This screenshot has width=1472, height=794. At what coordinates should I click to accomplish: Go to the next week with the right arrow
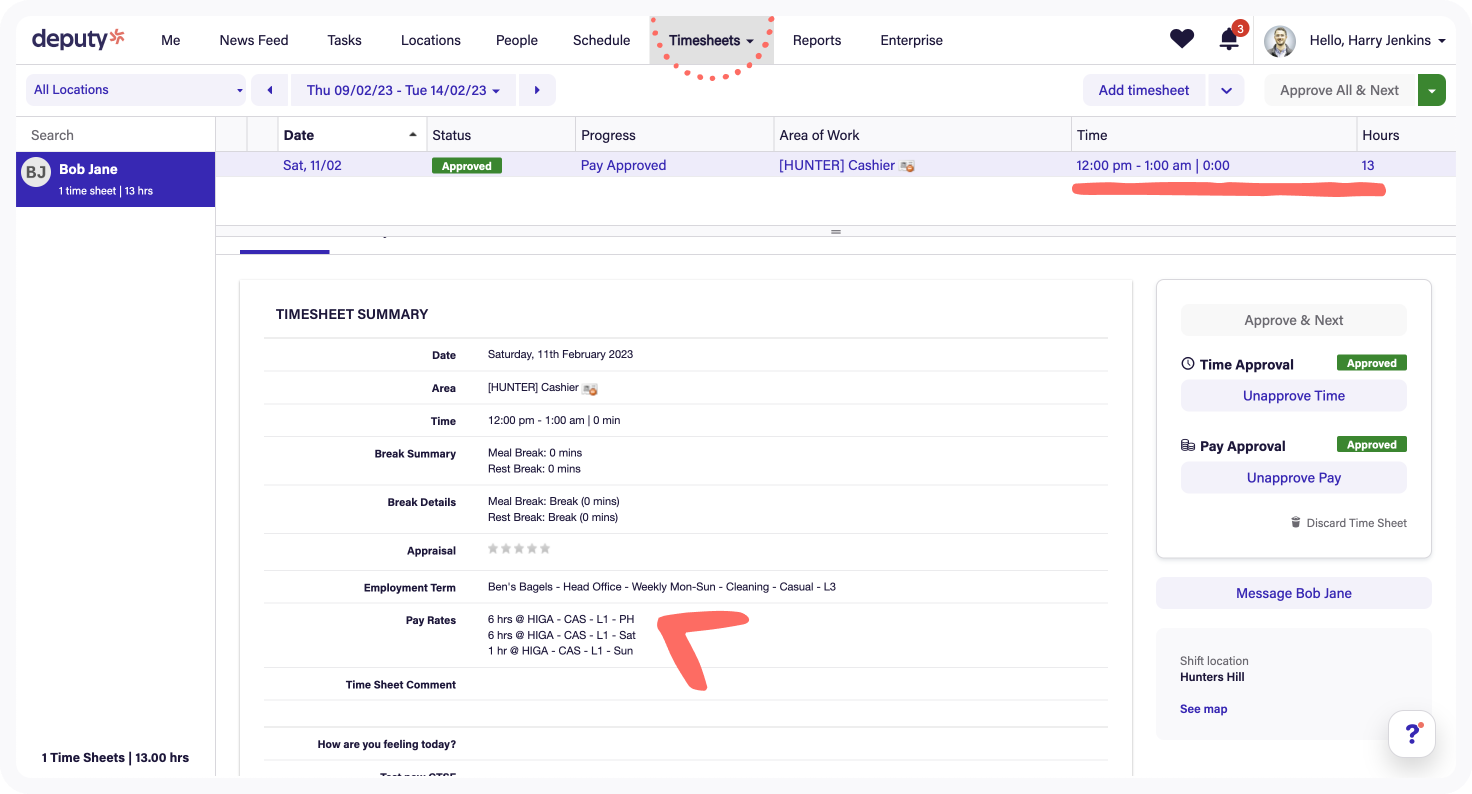click(537, 89)
